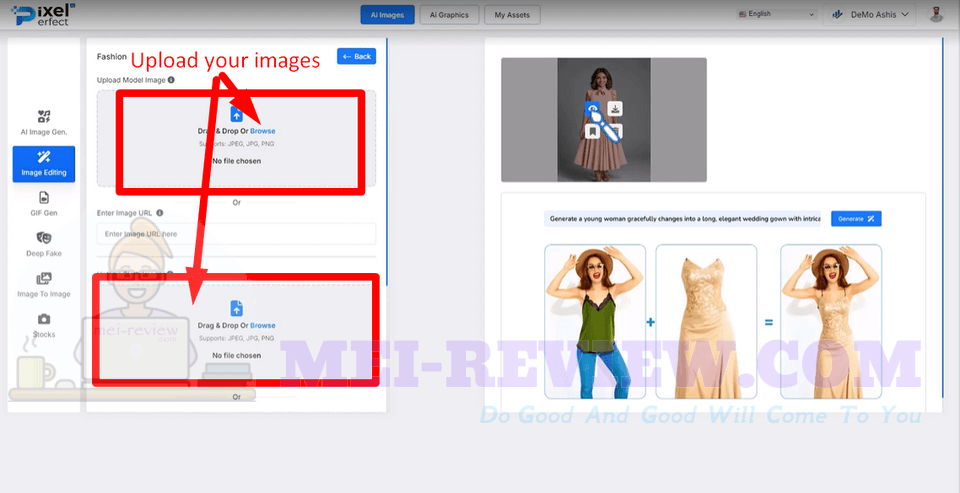Open the Image To Image tool

point(43,285)
